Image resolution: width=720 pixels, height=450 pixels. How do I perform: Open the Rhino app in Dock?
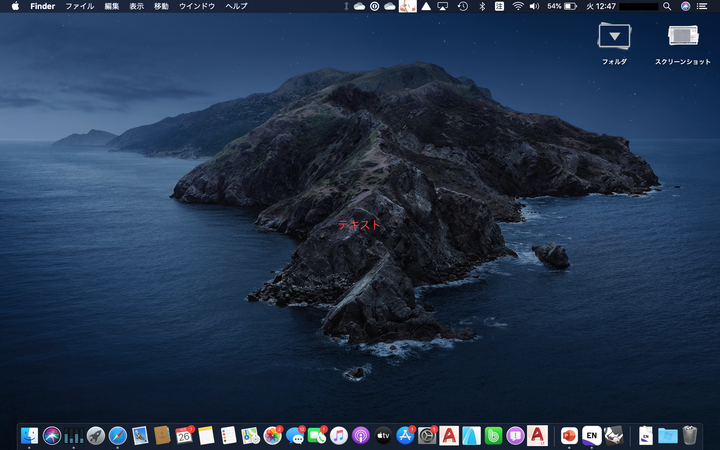tap(613, 435)
